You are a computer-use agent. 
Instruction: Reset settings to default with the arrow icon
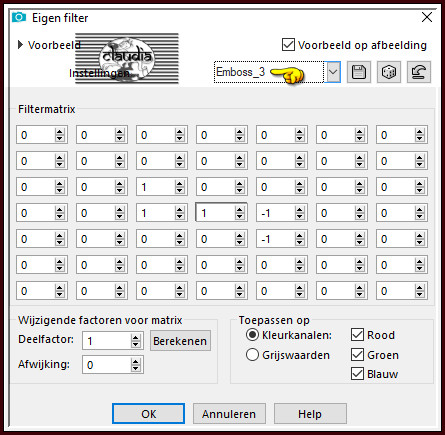click(x=419, y=72)
